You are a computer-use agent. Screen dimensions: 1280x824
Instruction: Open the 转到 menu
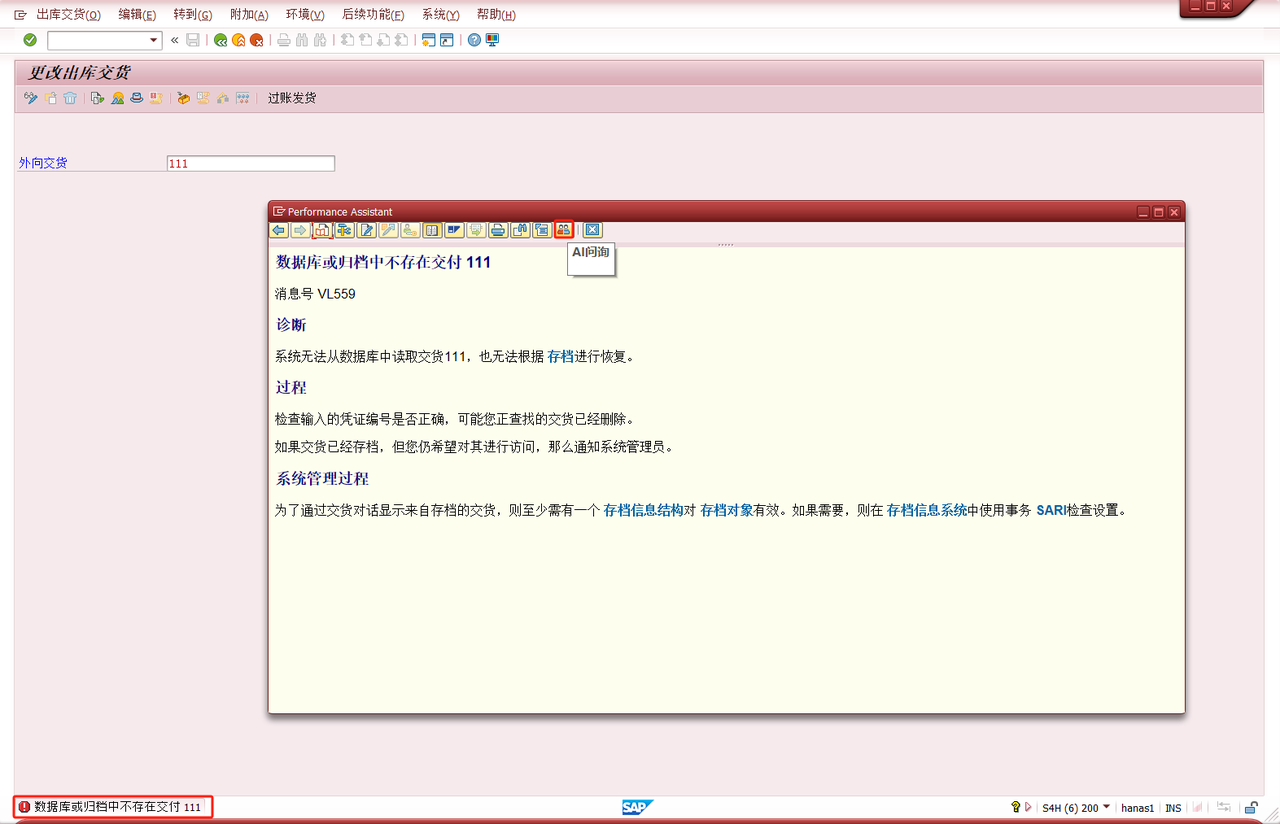coord(193,15)
